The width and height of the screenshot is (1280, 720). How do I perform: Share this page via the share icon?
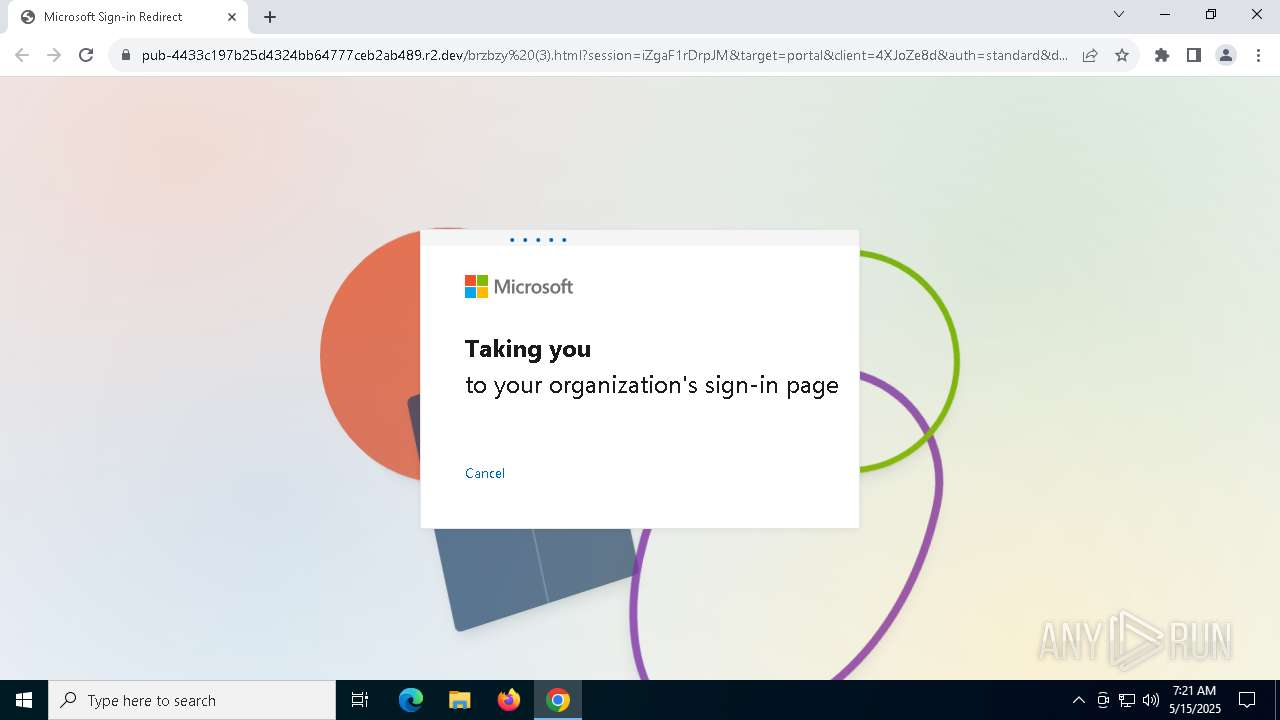click(x=1090, y=55)
